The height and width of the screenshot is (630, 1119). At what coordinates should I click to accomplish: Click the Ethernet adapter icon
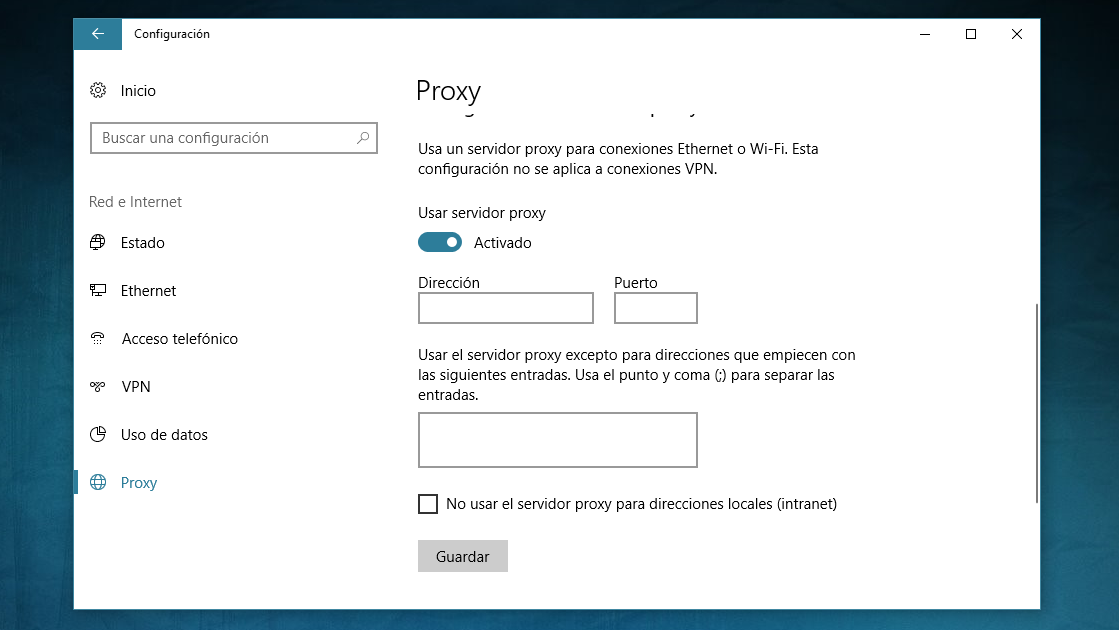tap(97, 290)
